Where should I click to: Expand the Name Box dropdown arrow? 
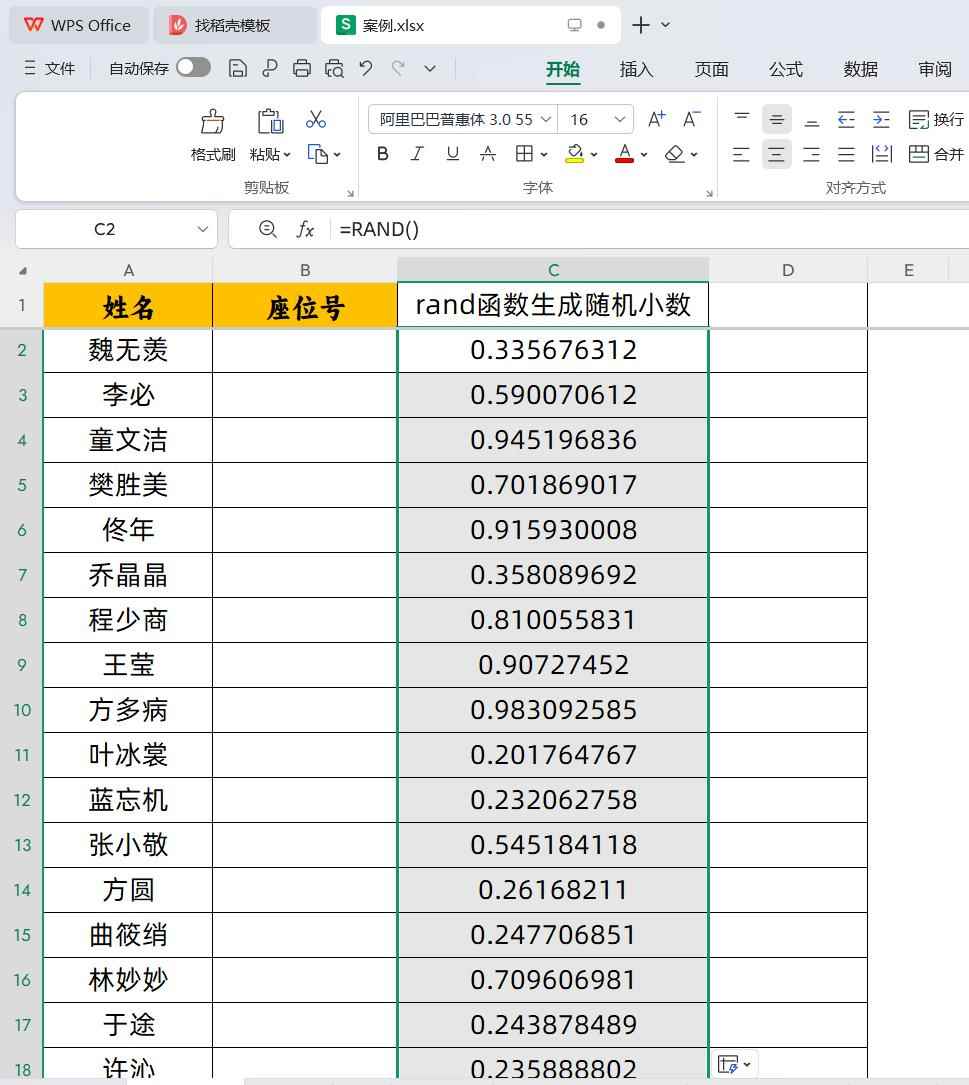click(202, 229)
